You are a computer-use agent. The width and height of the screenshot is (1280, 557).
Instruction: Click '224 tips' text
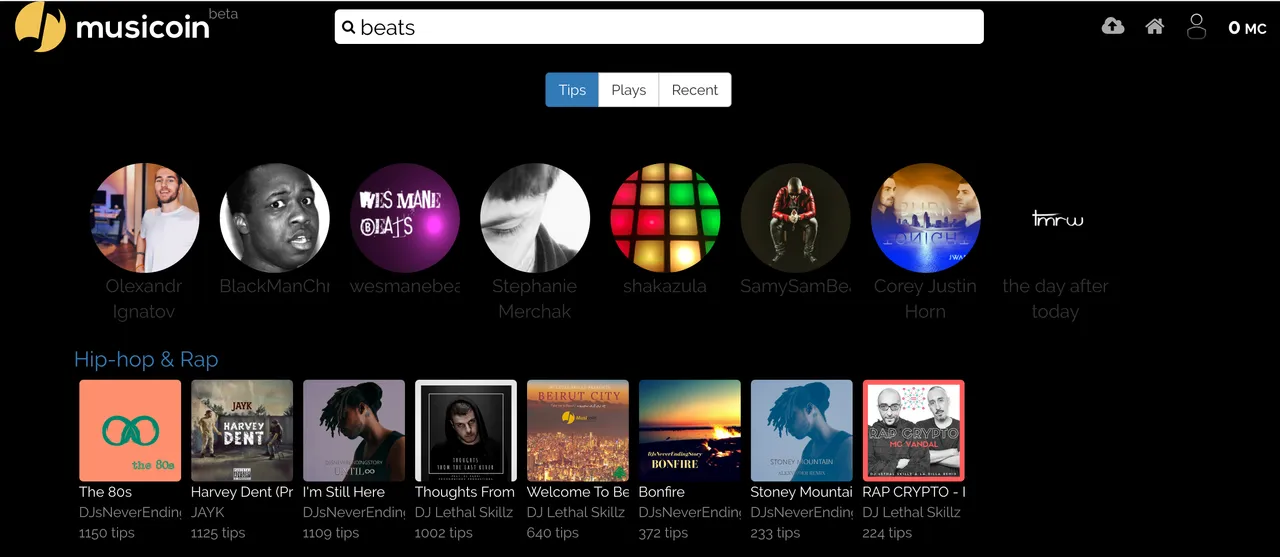(888, 533)
